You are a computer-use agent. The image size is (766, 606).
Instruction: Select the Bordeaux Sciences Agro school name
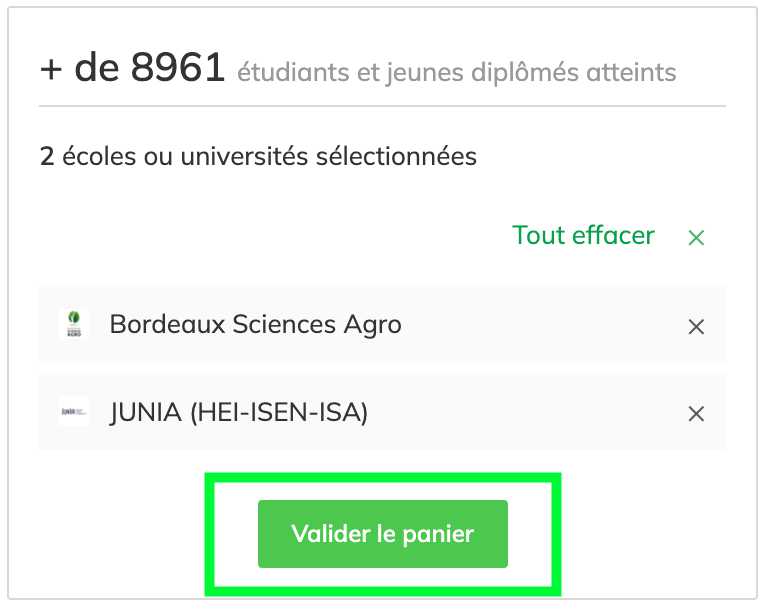click(x=255, y=325)
